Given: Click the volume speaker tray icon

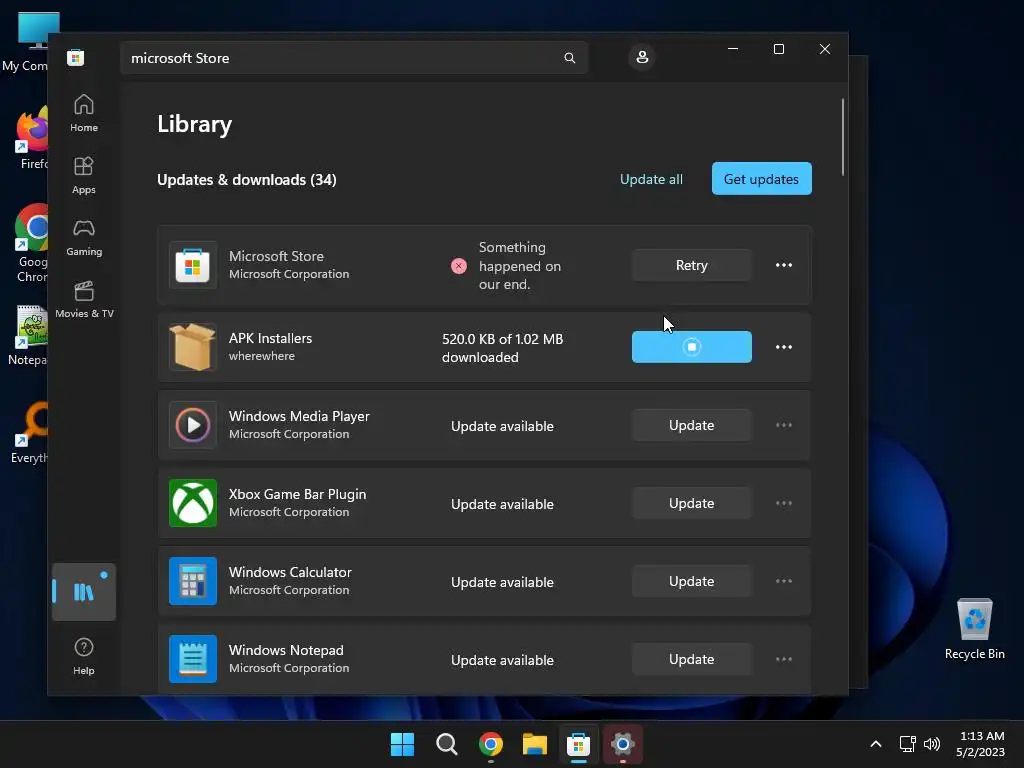Looking at the screenshot, I should point(932,744).
